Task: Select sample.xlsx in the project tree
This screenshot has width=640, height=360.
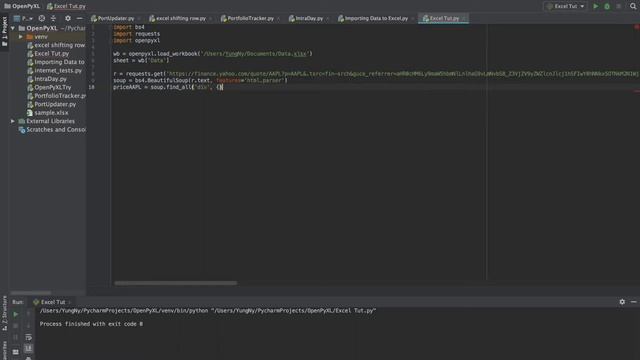Action: pos(47,113)
